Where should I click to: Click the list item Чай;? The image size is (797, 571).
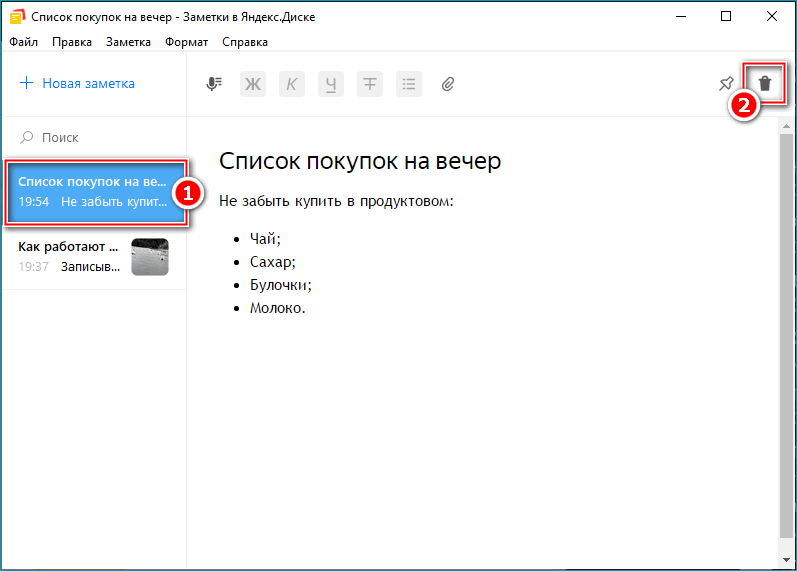click(265, 238)
